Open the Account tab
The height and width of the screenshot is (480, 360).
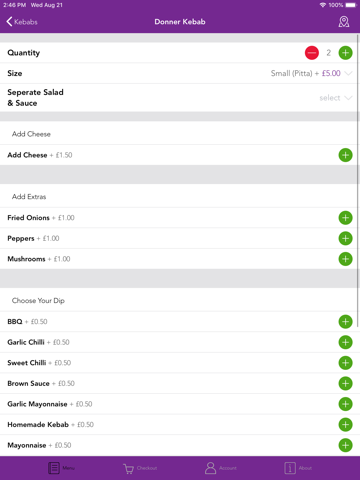[220, 468]
